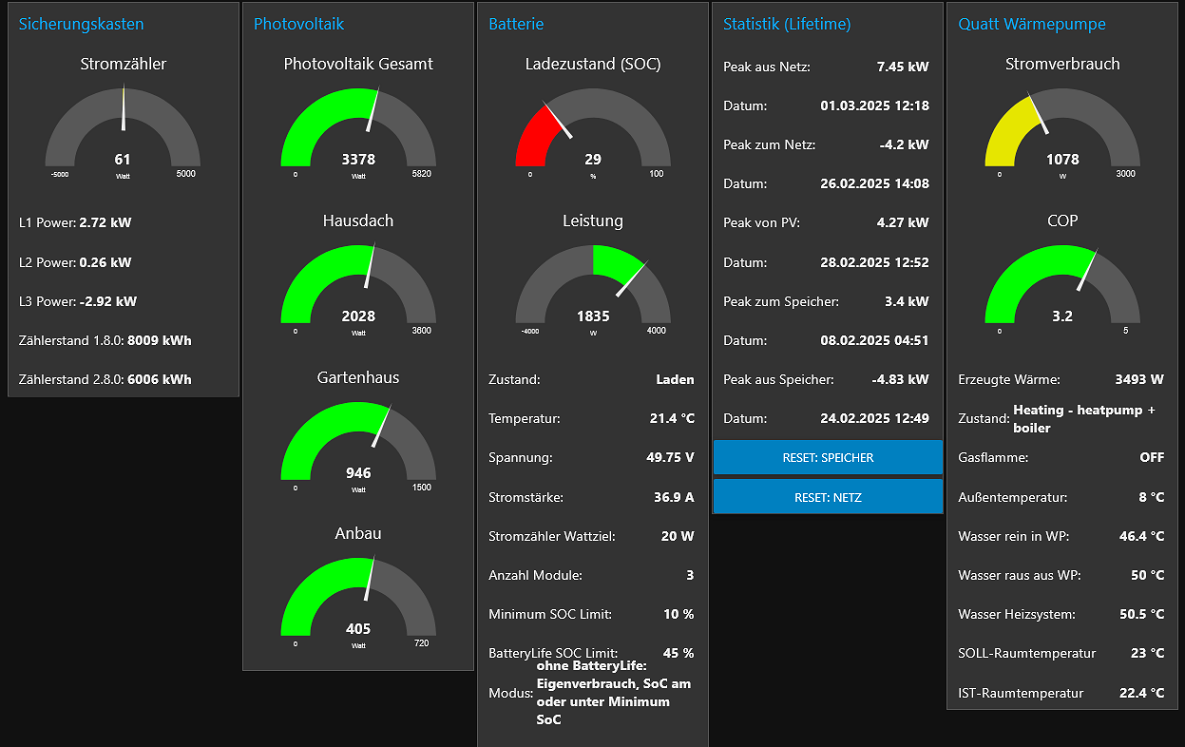
Task: Select the Quatt Wärmepumpe panel title
Action: 1032,23
